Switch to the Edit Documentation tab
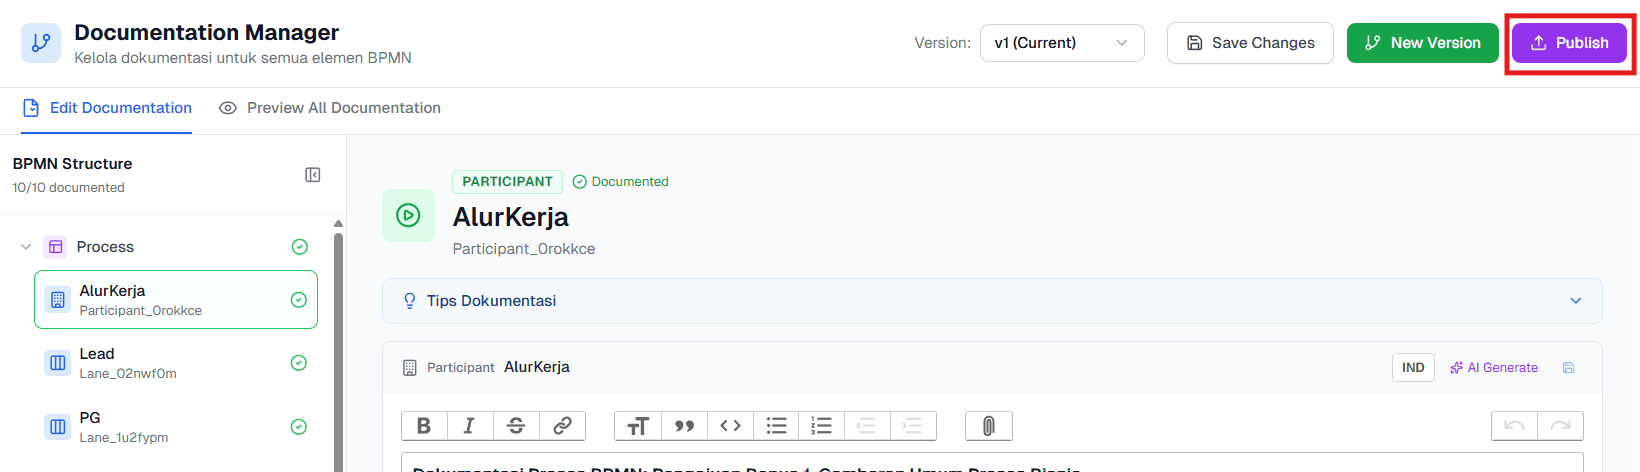Image resolution: width=1640 pixels, height=472 pixels. [107, 108]
